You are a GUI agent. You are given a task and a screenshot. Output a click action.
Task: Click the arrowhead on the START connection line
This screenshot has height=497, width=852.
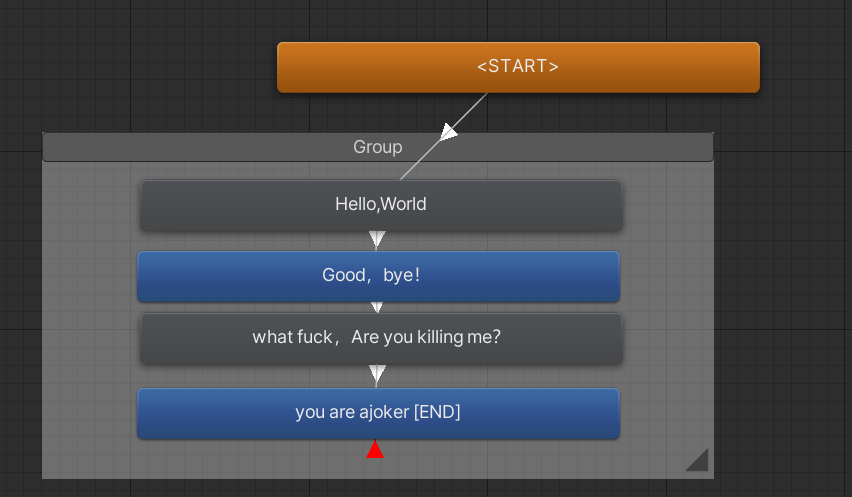[x=449, y=132]
